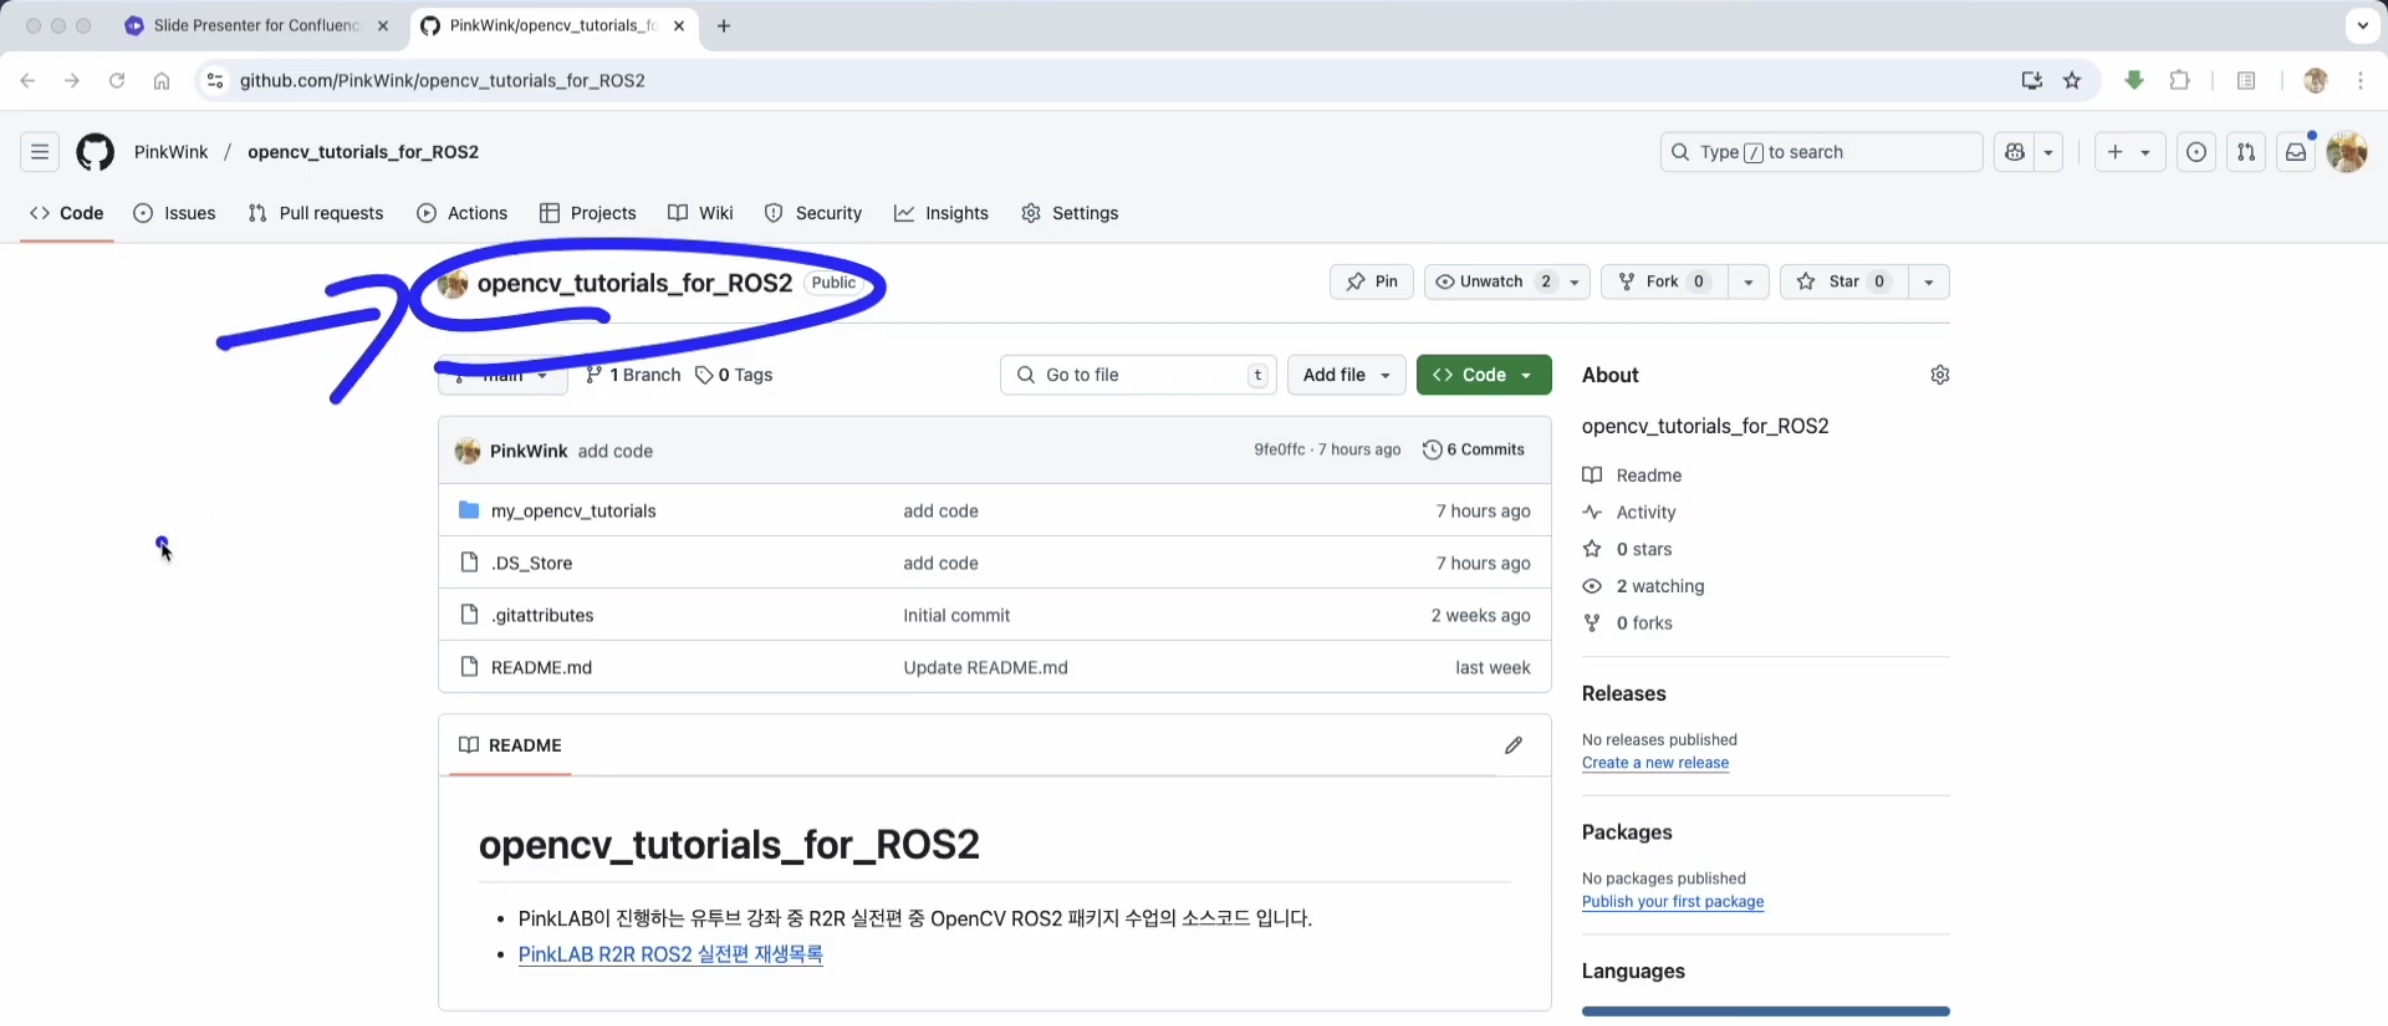Open the Update README.md commit message

coord(985,667)
